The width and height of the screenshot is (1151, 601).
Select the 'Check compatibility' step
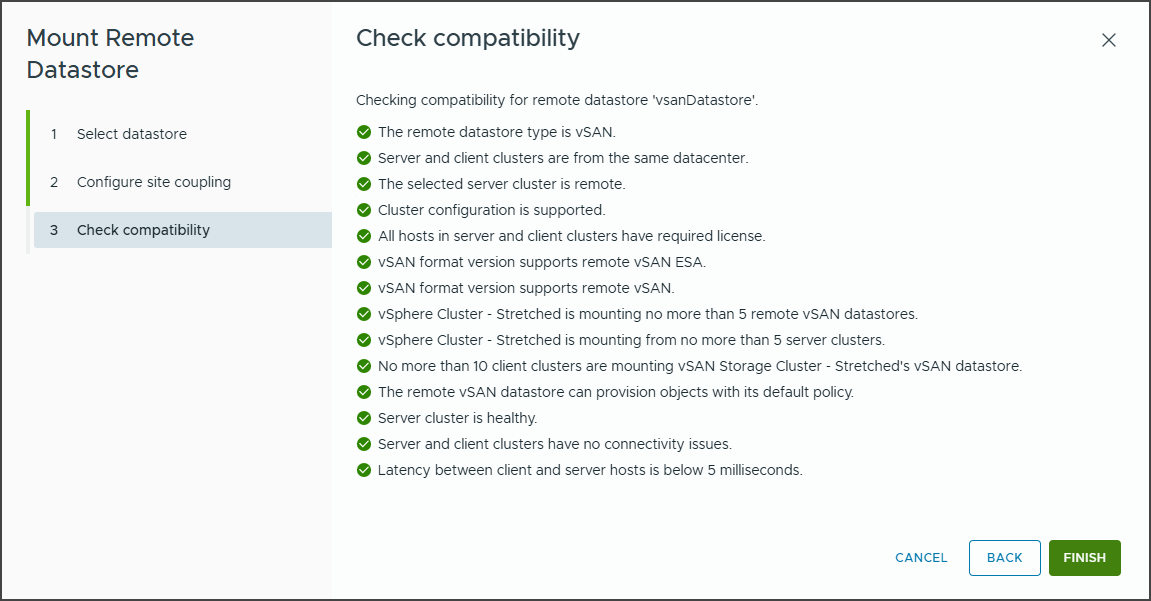click(143, 229)
